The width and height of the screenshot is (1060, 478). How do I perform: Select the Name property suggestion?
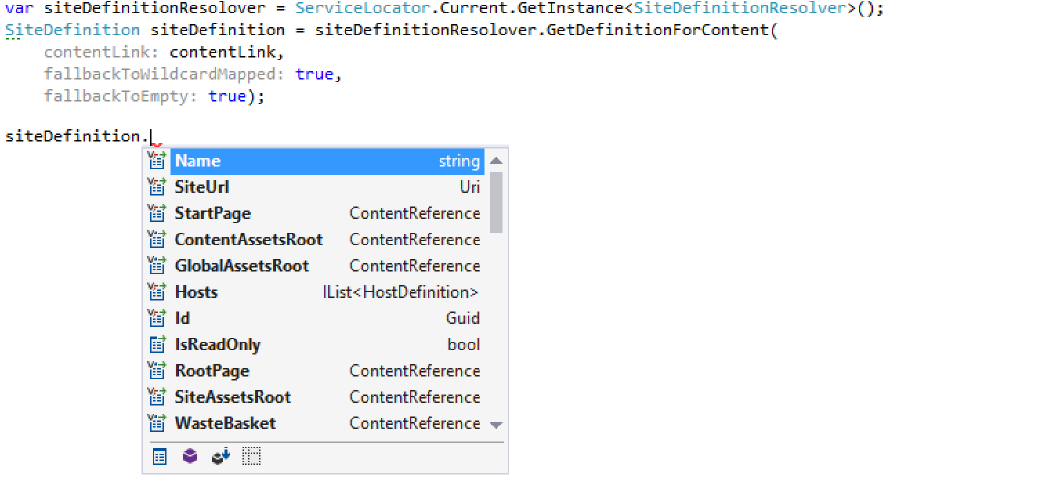pyautogui.click(x=197, y=161)
